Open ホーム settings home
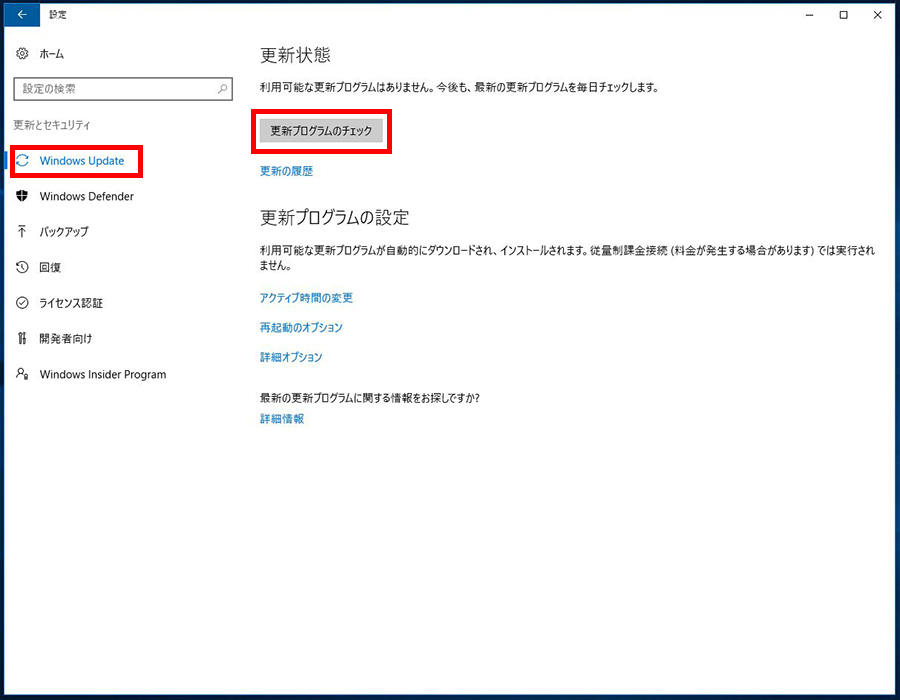This screenshot has width=900, height=700. point(52,54)
